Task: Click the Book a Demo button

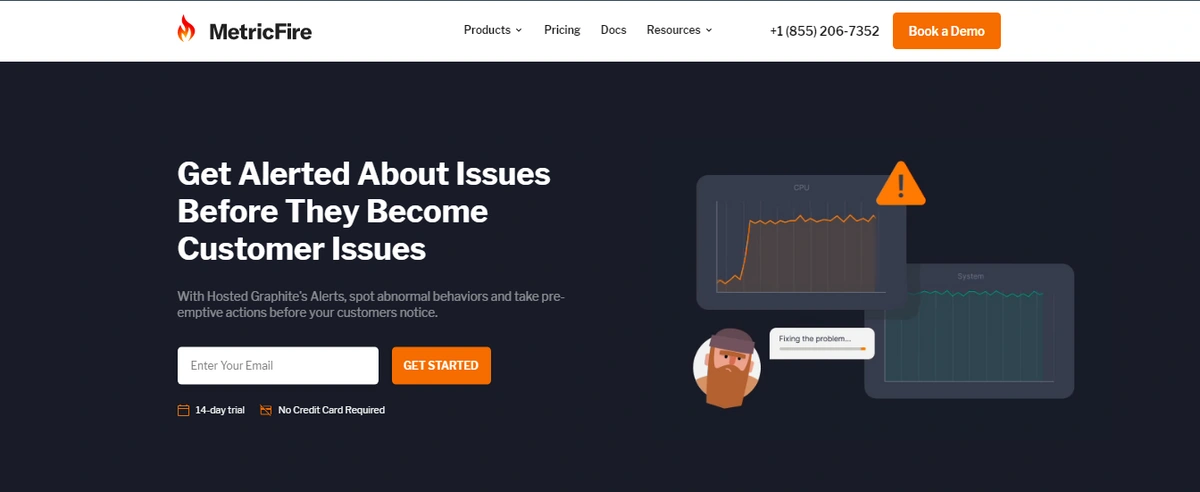Action: pos(946,31)
